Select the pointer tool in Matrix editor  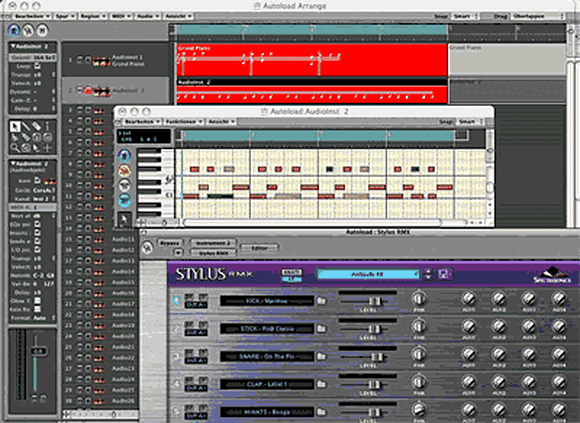point(124,219)
